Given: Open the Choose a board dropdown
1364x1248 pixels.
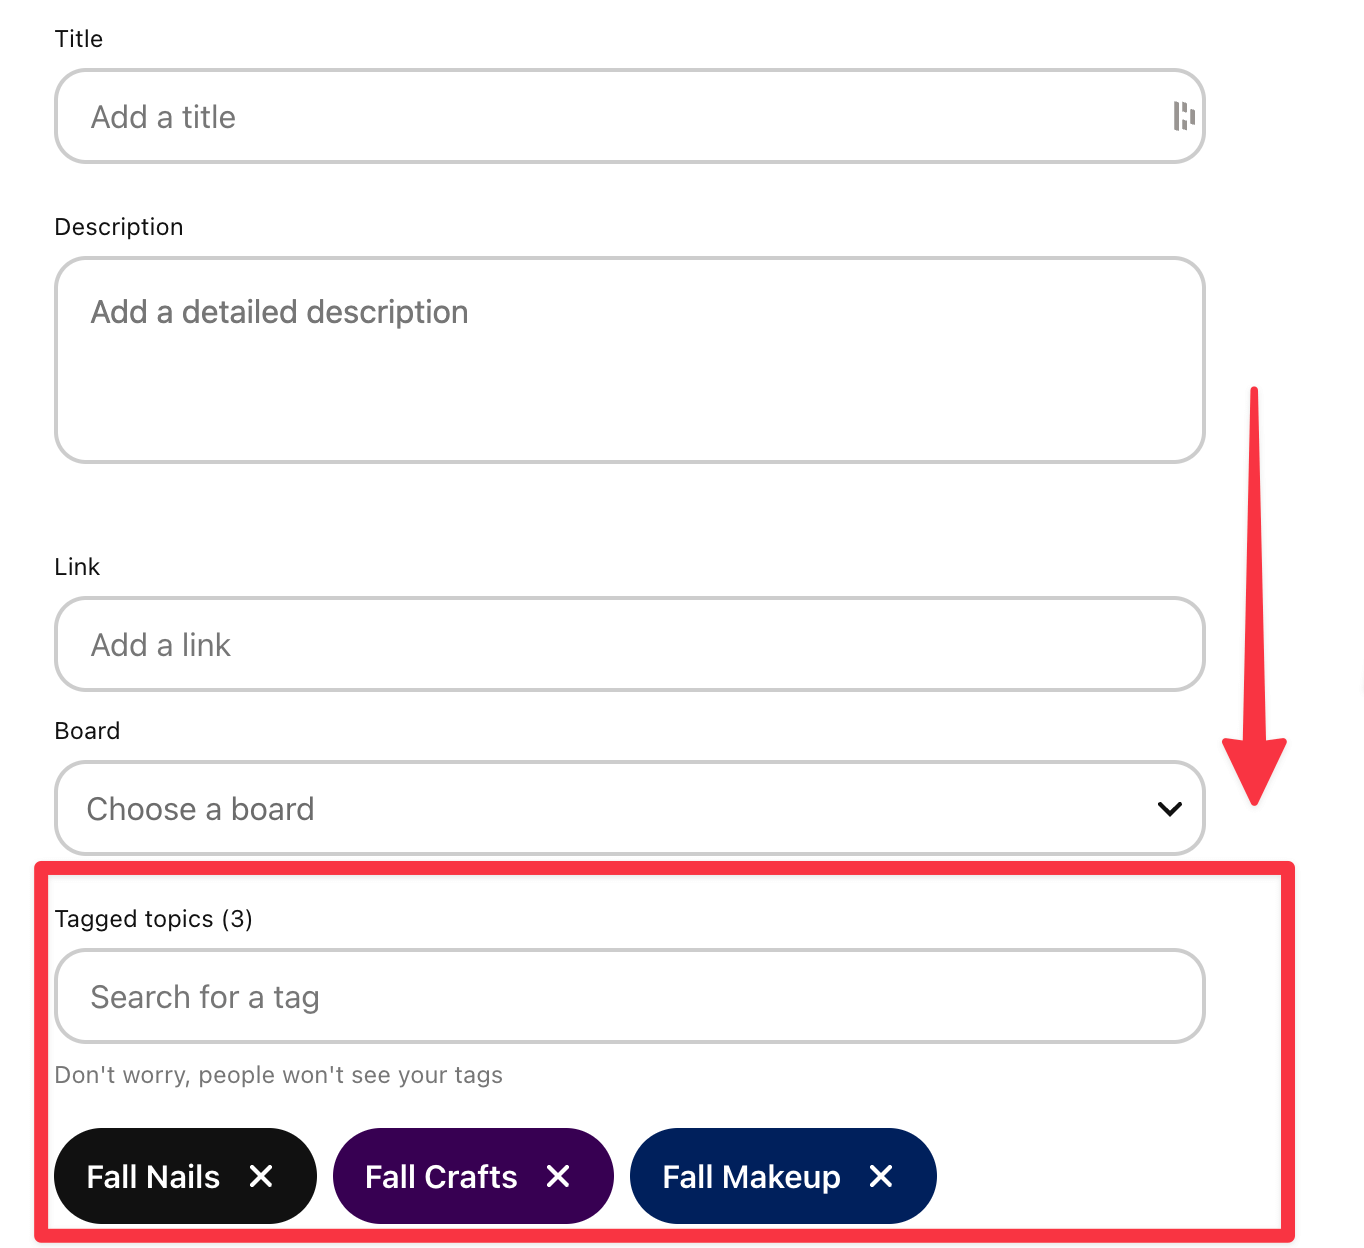Looking at the screenshot, I should (x=630, y=808).
